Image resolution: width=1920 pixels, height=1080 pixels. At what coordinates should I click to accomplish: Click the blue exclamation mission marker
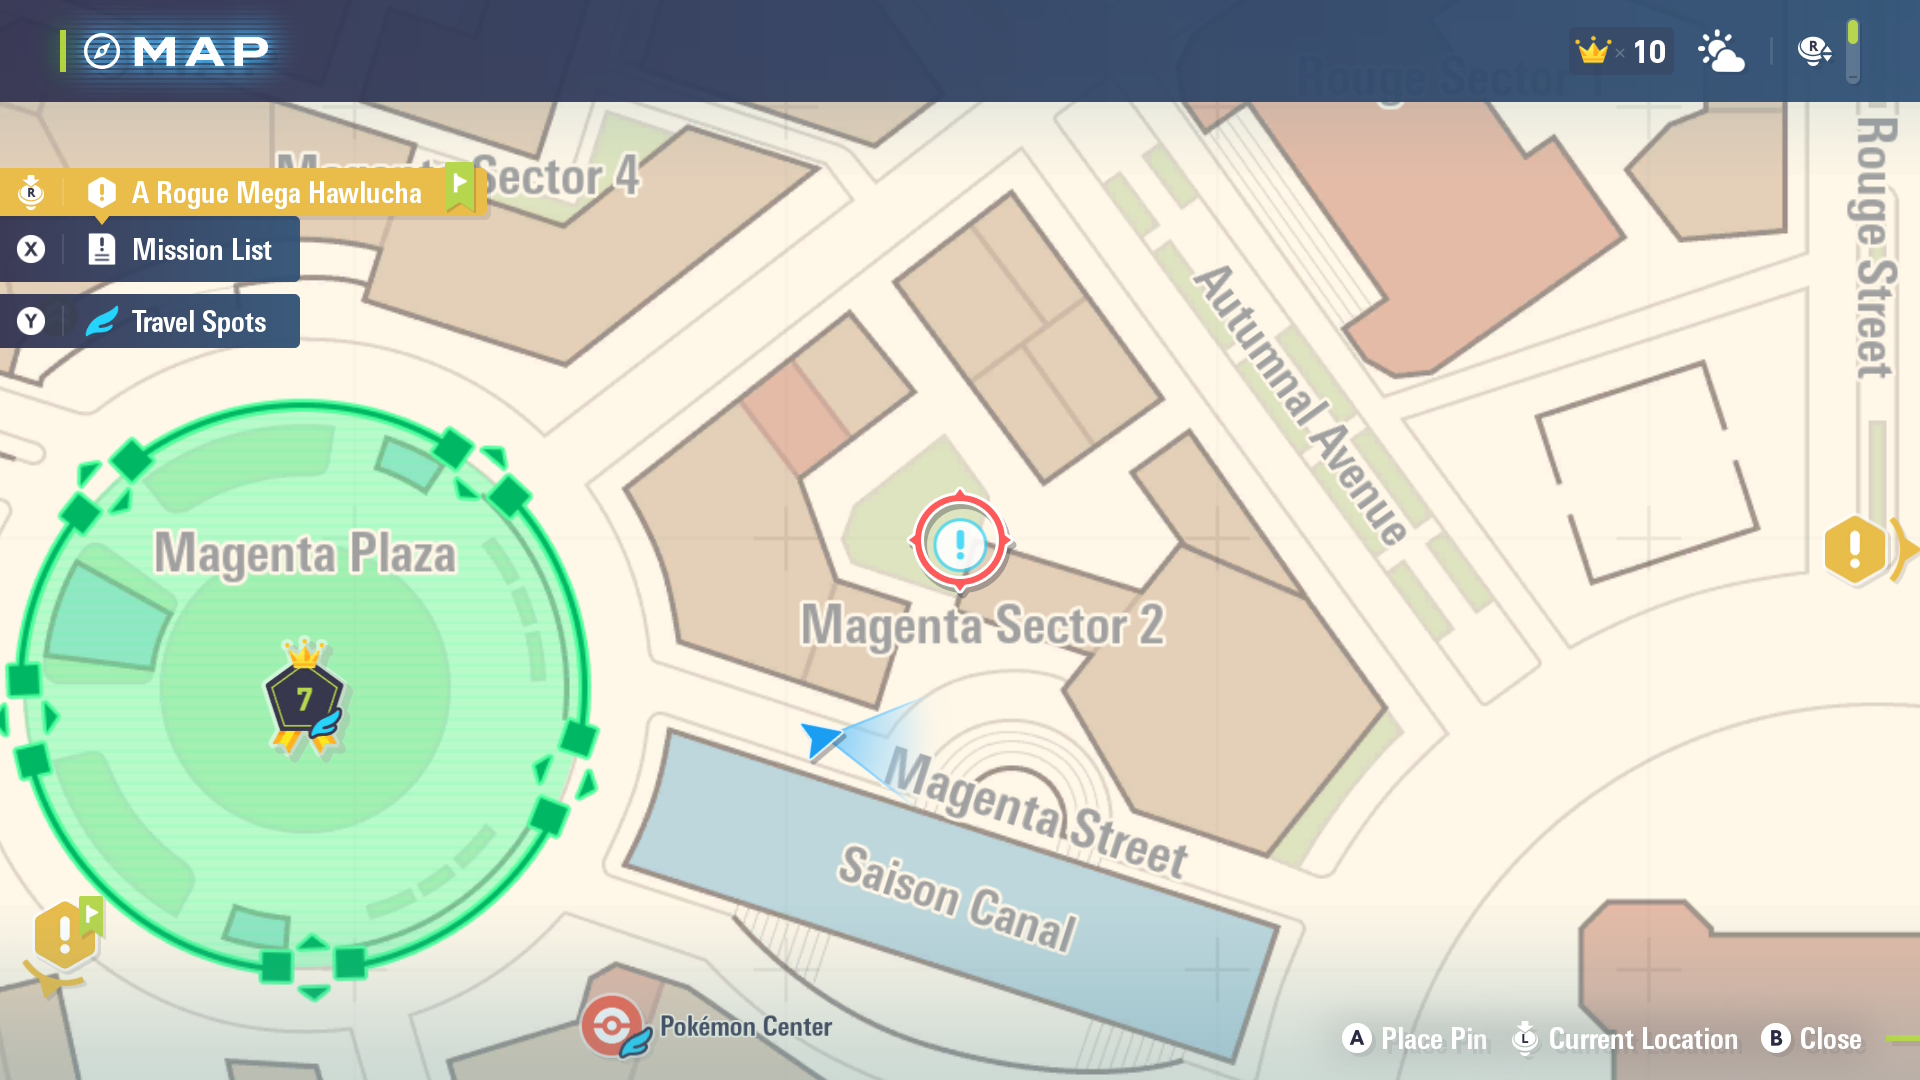[959, 542]
